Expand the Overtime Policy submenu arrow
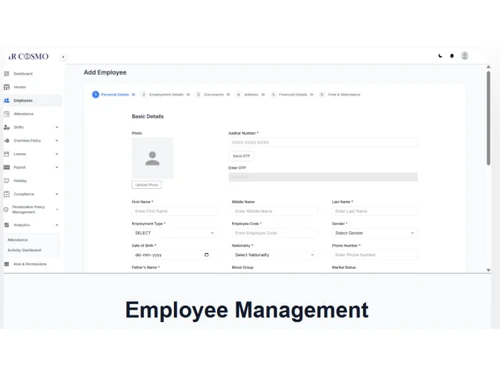The height and width of the screenshot is (375, 500). tap(57, 140)
